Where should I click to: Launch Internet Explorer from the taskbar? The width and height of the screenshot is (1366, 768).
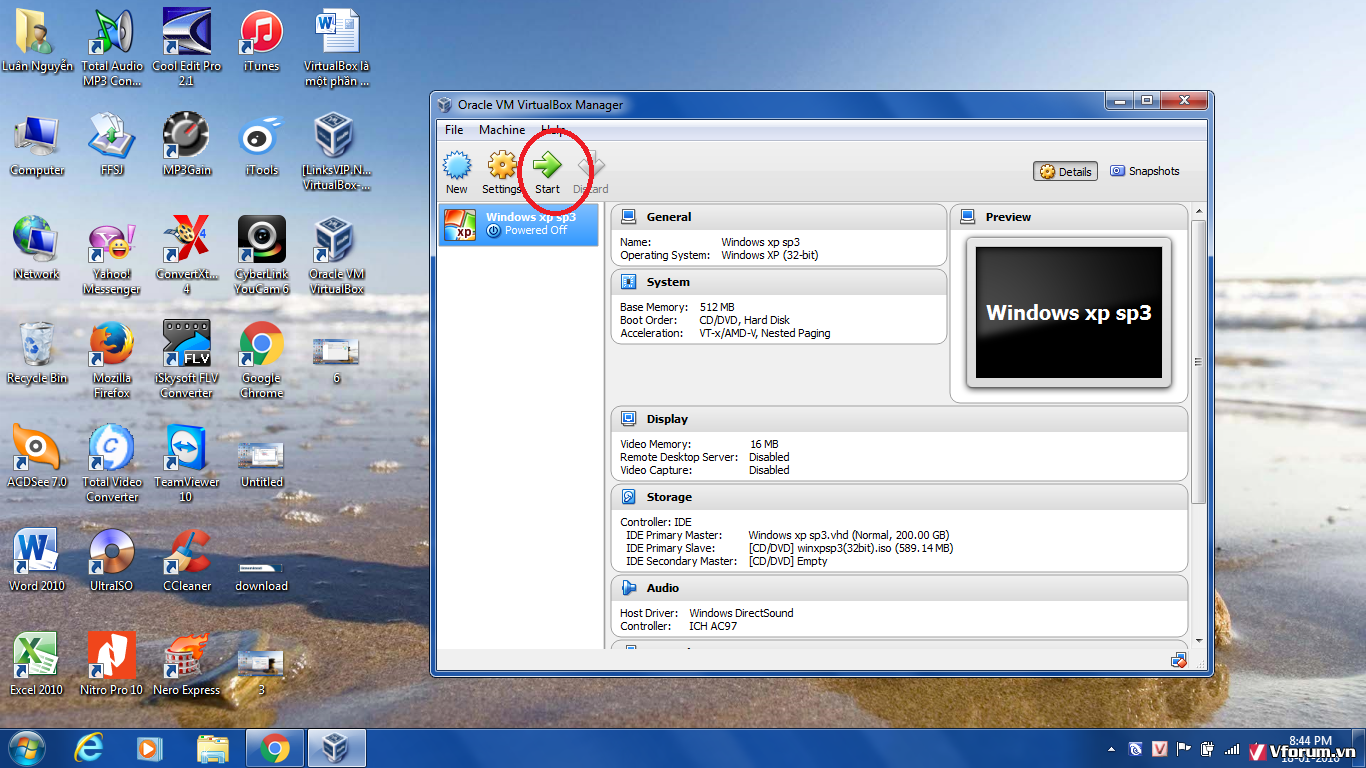(x=90, y=748)
